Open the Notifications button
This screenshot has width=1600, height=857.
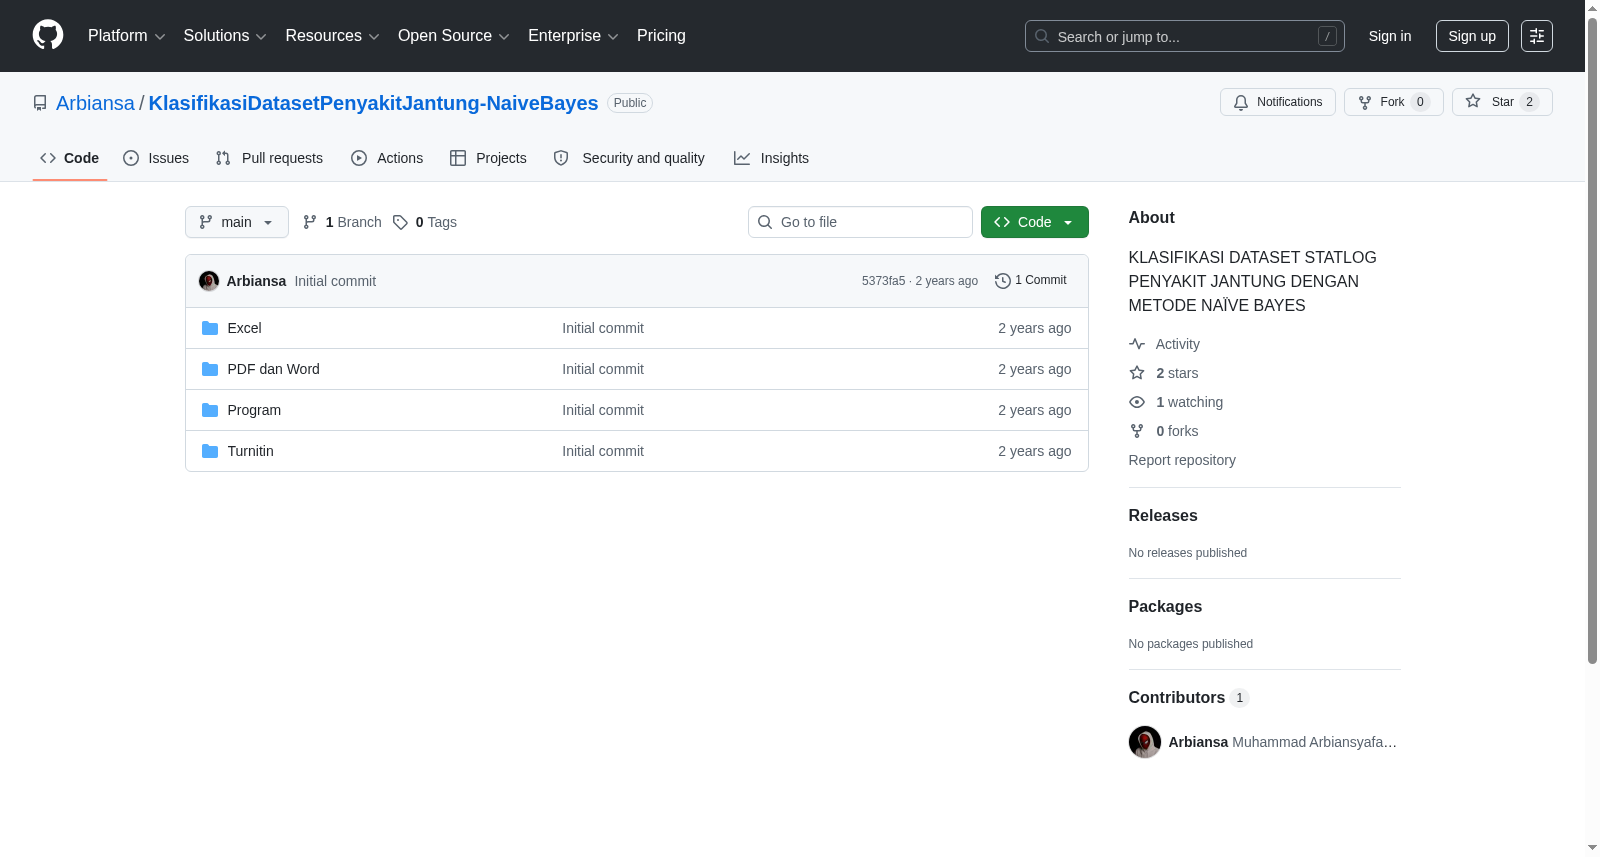tap(1278, 102)
